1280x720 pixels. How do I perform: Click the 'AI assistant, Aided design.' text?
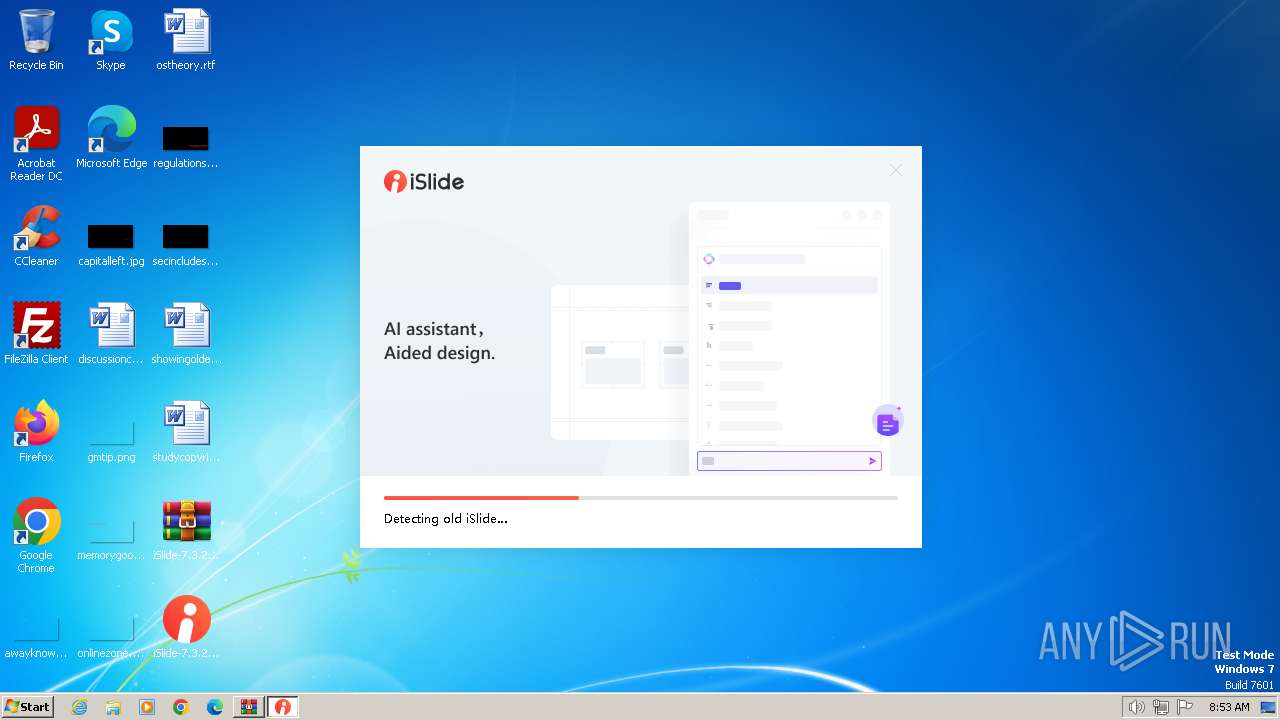pos(440,341)
